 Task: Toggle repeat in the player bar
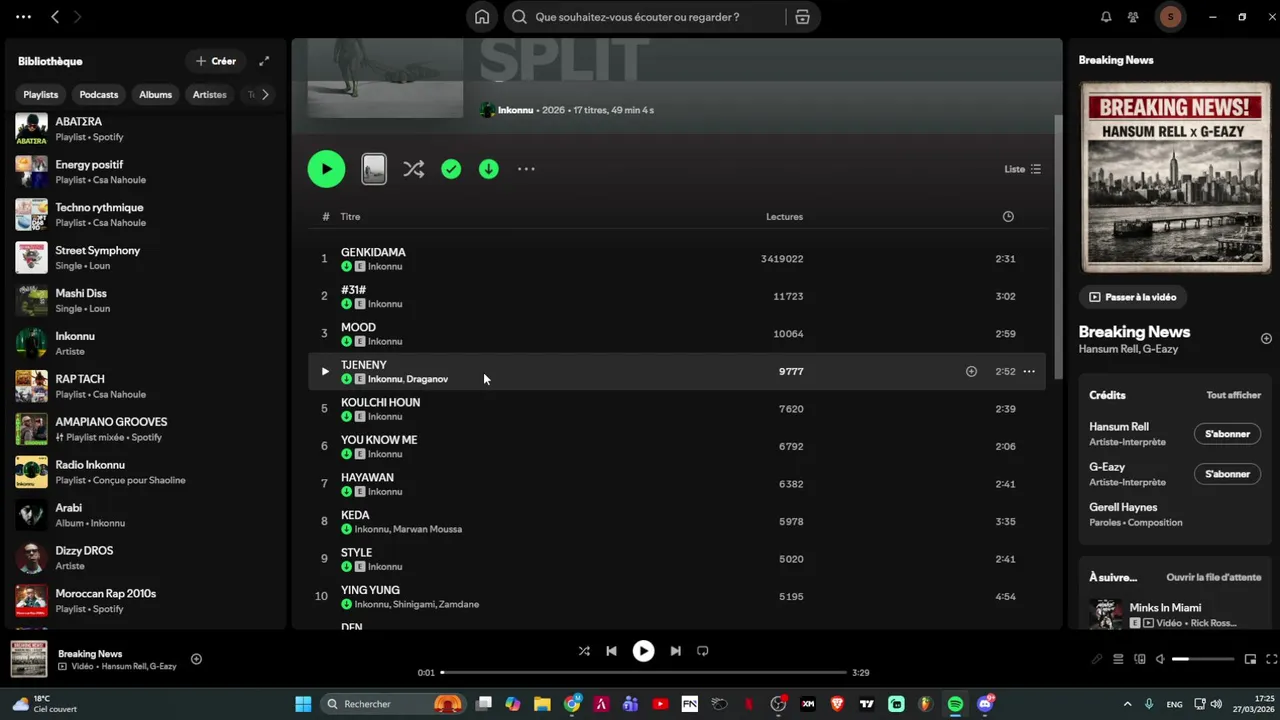[x=702, y=651]
